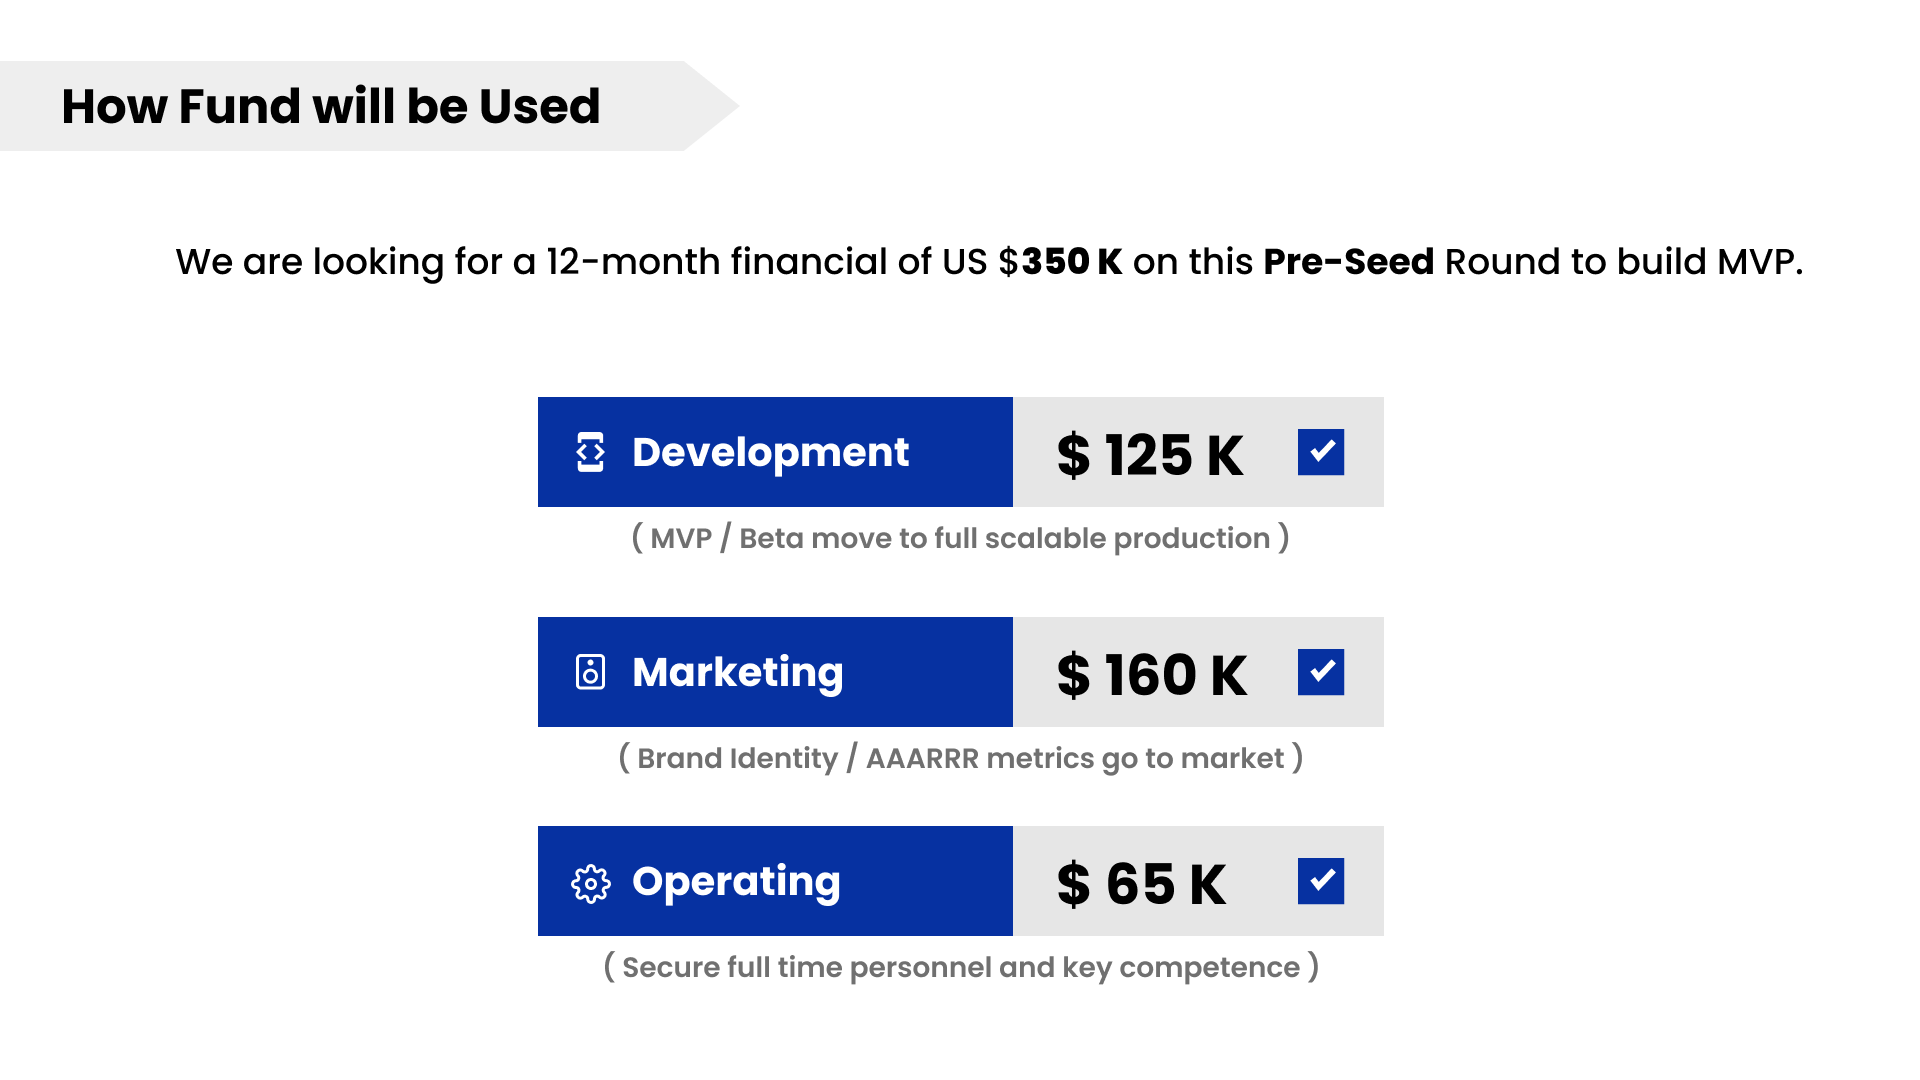Viewport: 1920px width, 1080px height.
Task: Click the $ 160 K amount
Action: [1152, 675]
